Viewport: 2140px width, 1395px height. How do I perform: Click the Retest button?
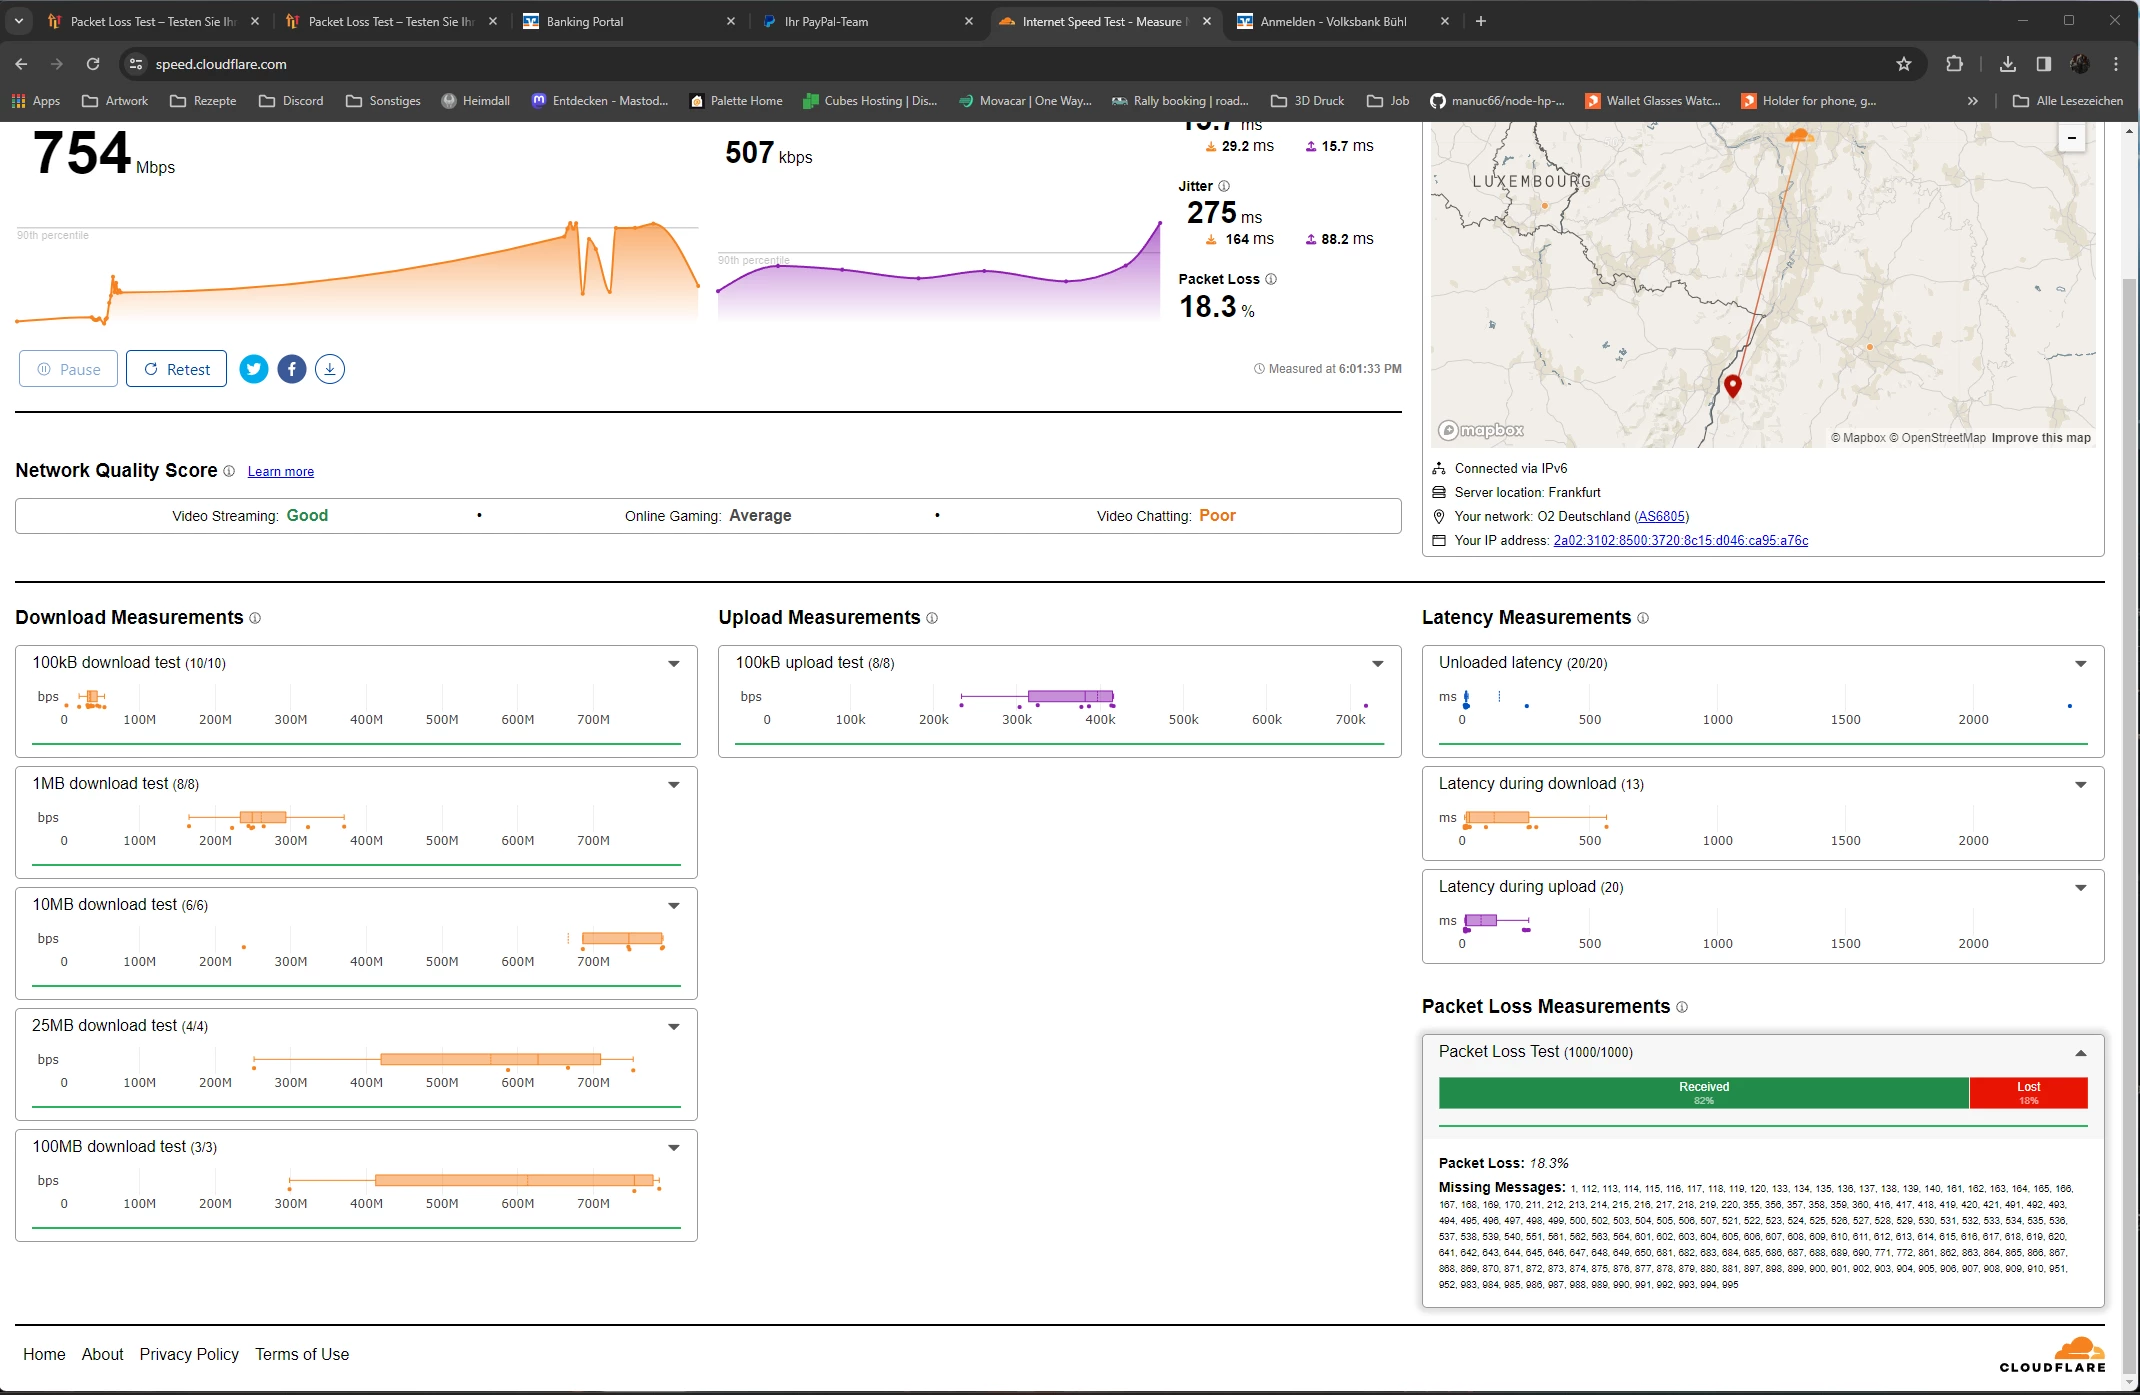point(176,369)
